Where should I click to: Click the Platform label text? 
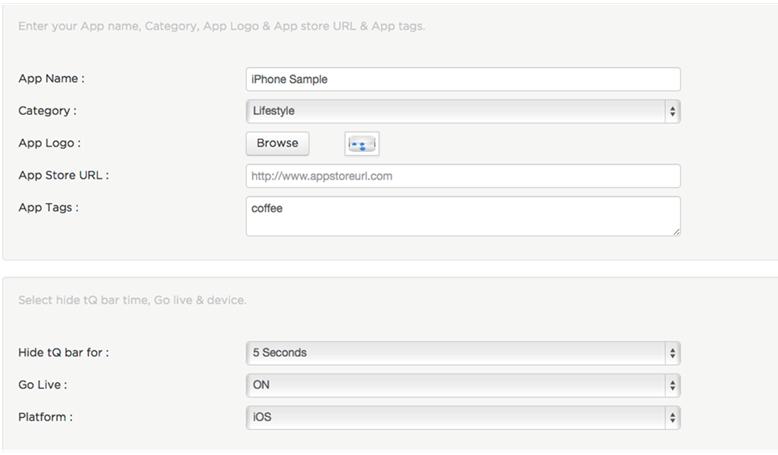coord(45,417)
